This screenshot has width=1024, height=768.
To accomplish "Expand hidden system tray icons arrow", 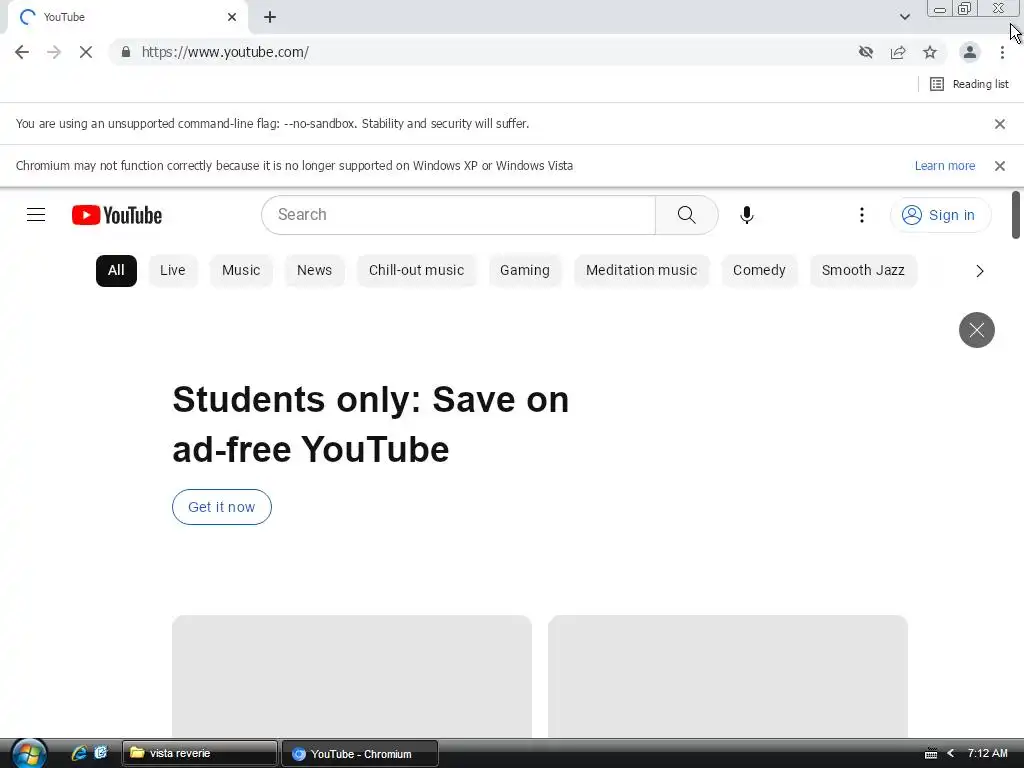I will pos(951,754).
